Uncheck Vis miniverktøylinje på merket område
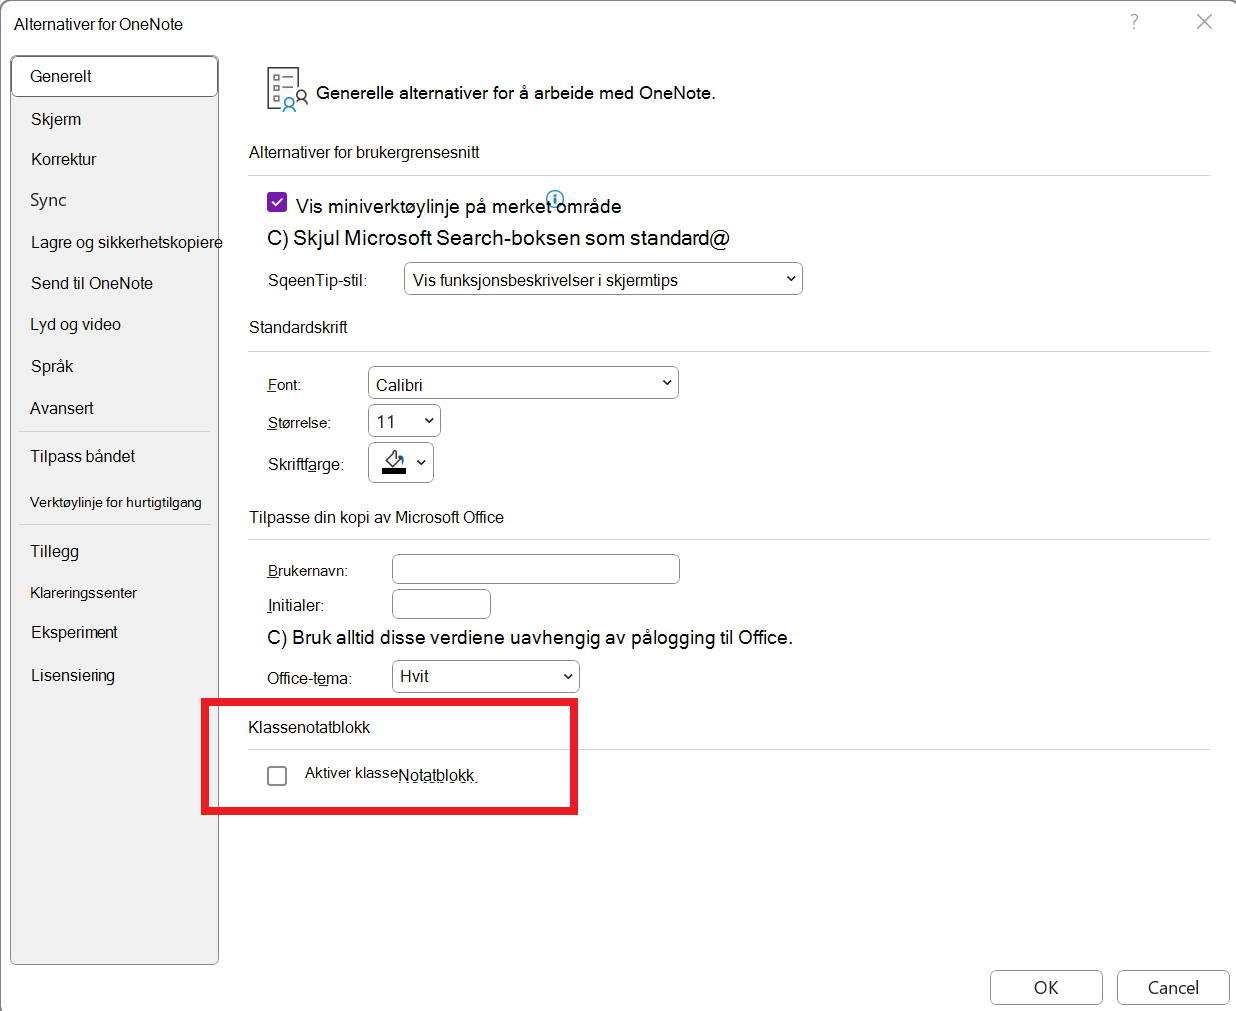 (277, 202)
